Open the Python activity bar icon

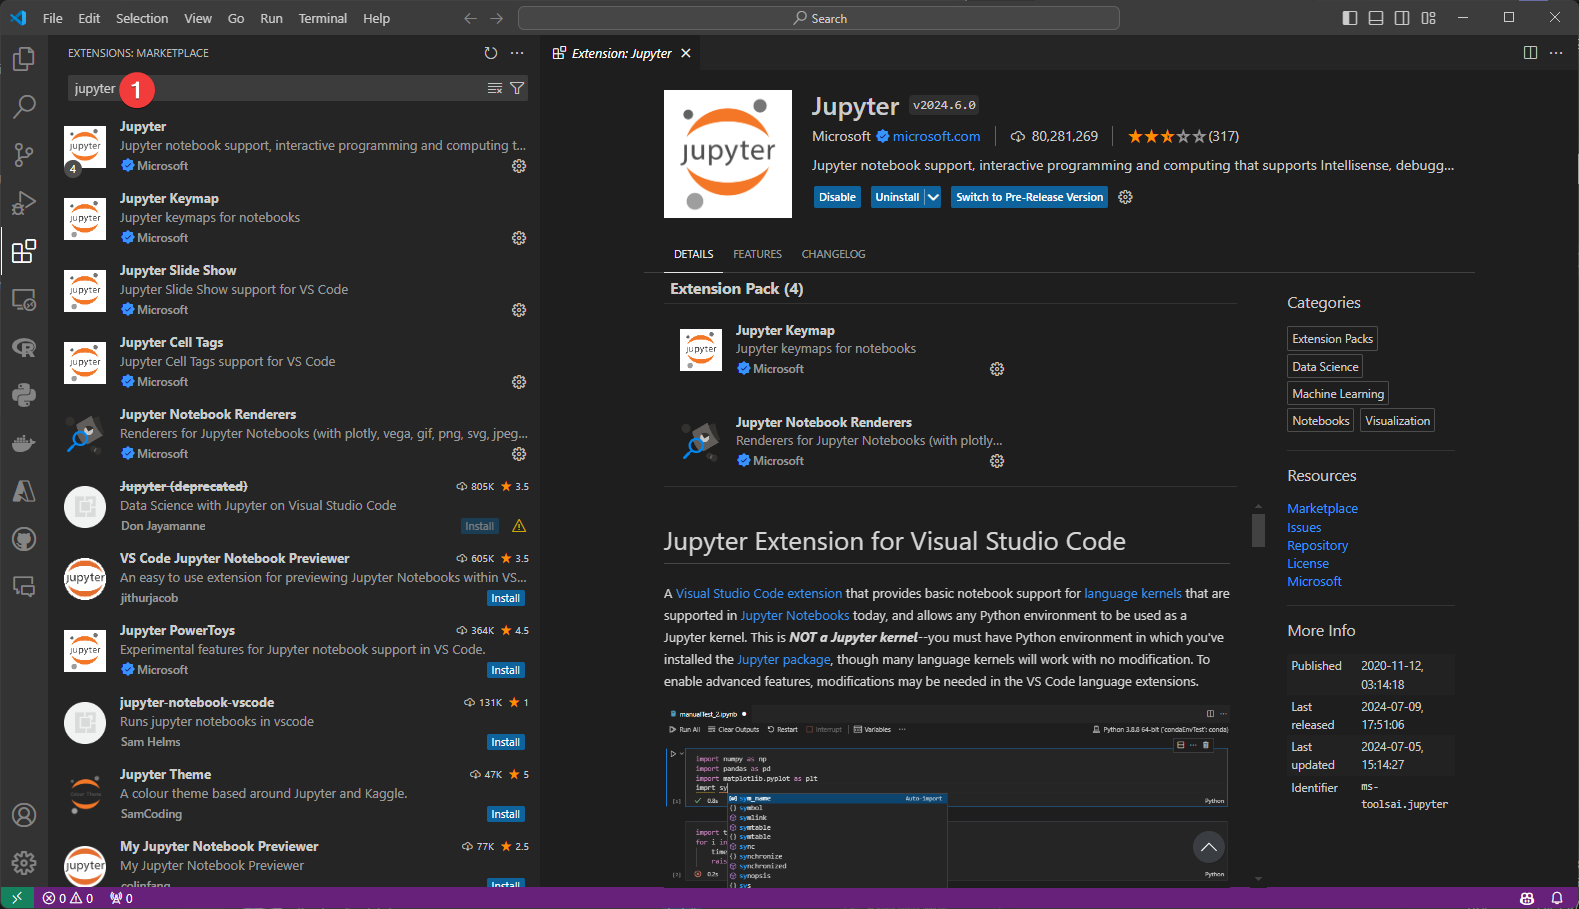pyautogui.click(x=24, y=395)
